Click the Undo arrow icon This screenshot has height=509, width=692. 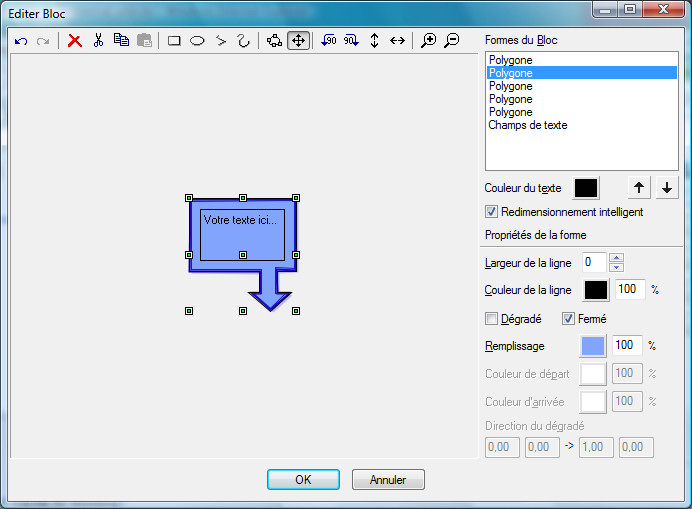coord(21,41)
